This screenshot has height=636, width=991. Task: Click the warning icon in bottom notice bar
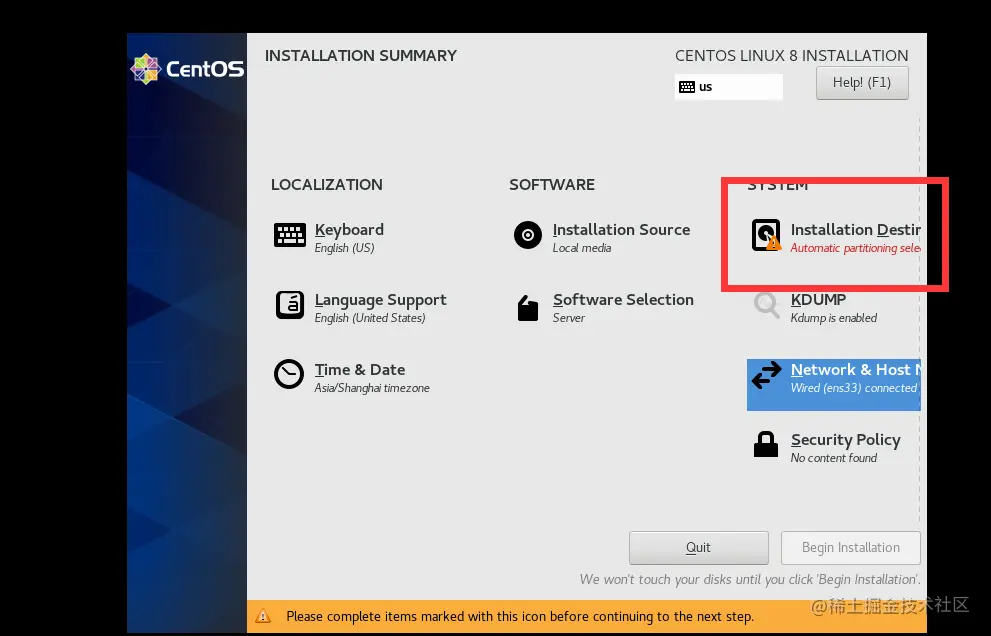(263, 616)
